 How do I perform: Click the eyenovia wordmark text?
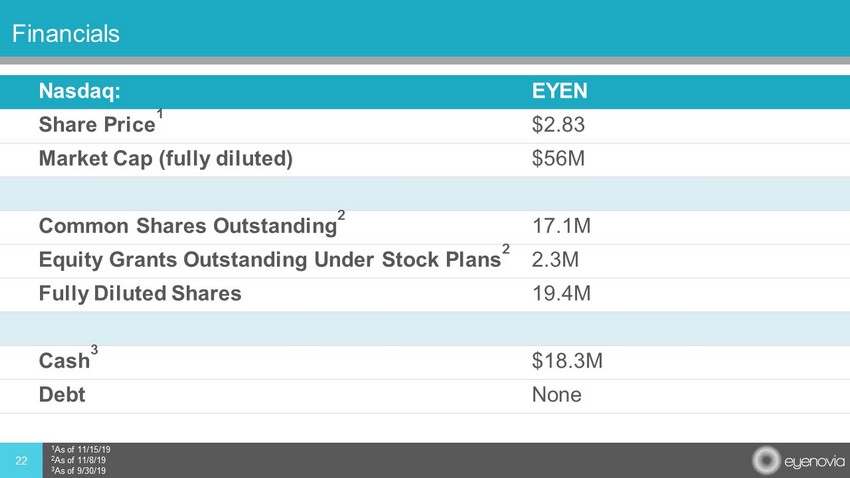pyautogui.click(x=809, y=462)
